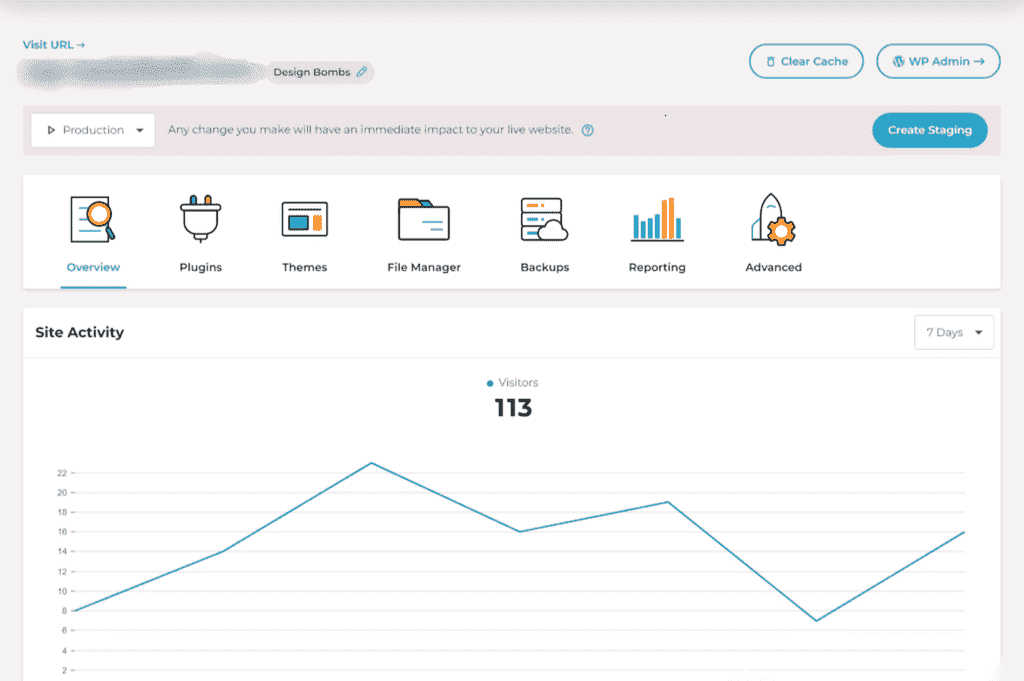
Task: Open WP Admin
Action: 938,61
